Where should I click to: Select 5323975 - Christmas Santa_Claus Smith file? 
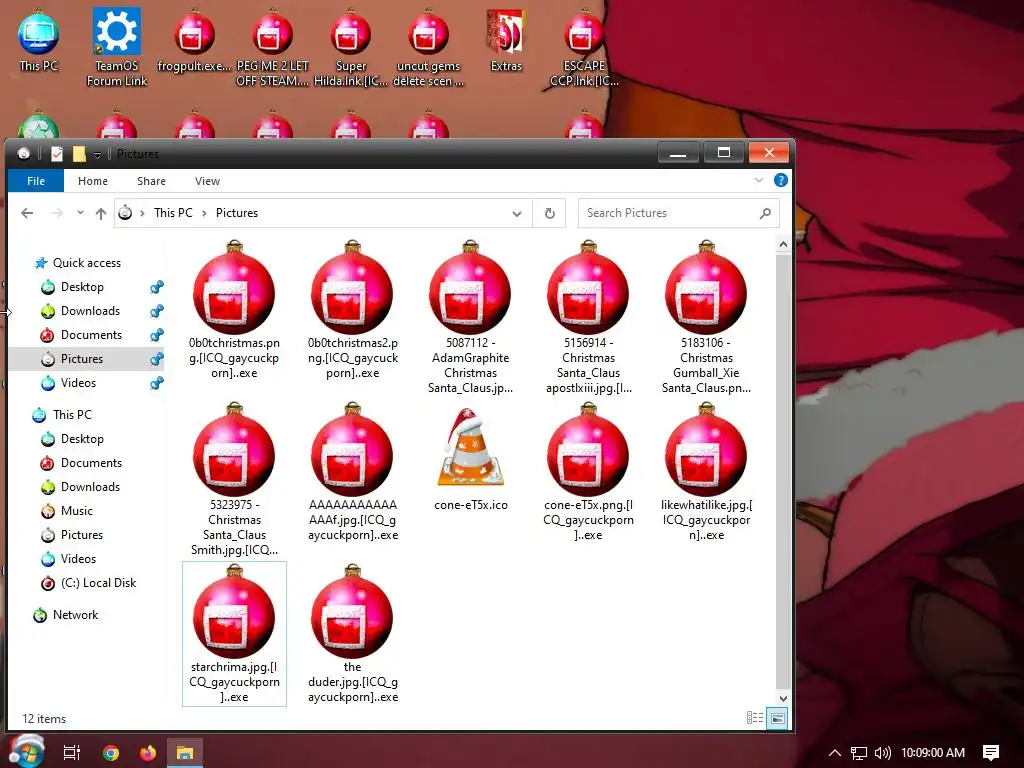(234, 479)
